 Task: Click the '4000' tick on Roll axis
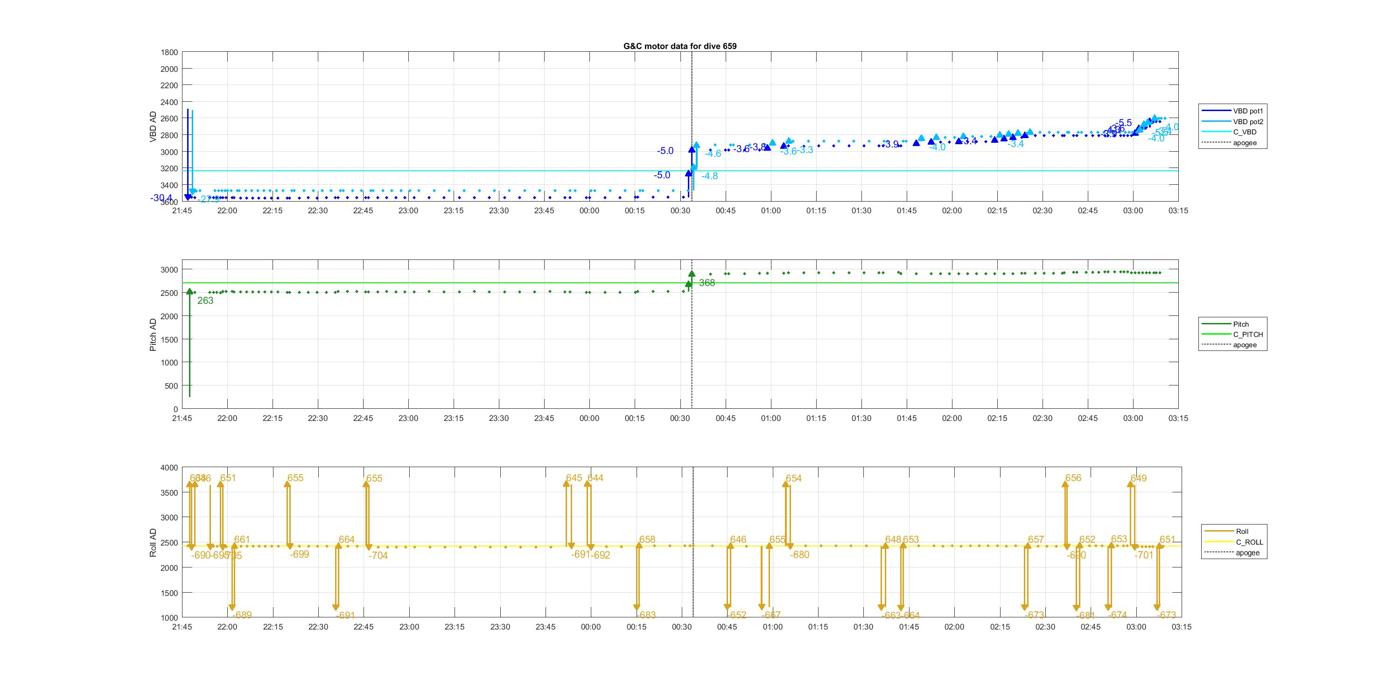pos(169,468)
